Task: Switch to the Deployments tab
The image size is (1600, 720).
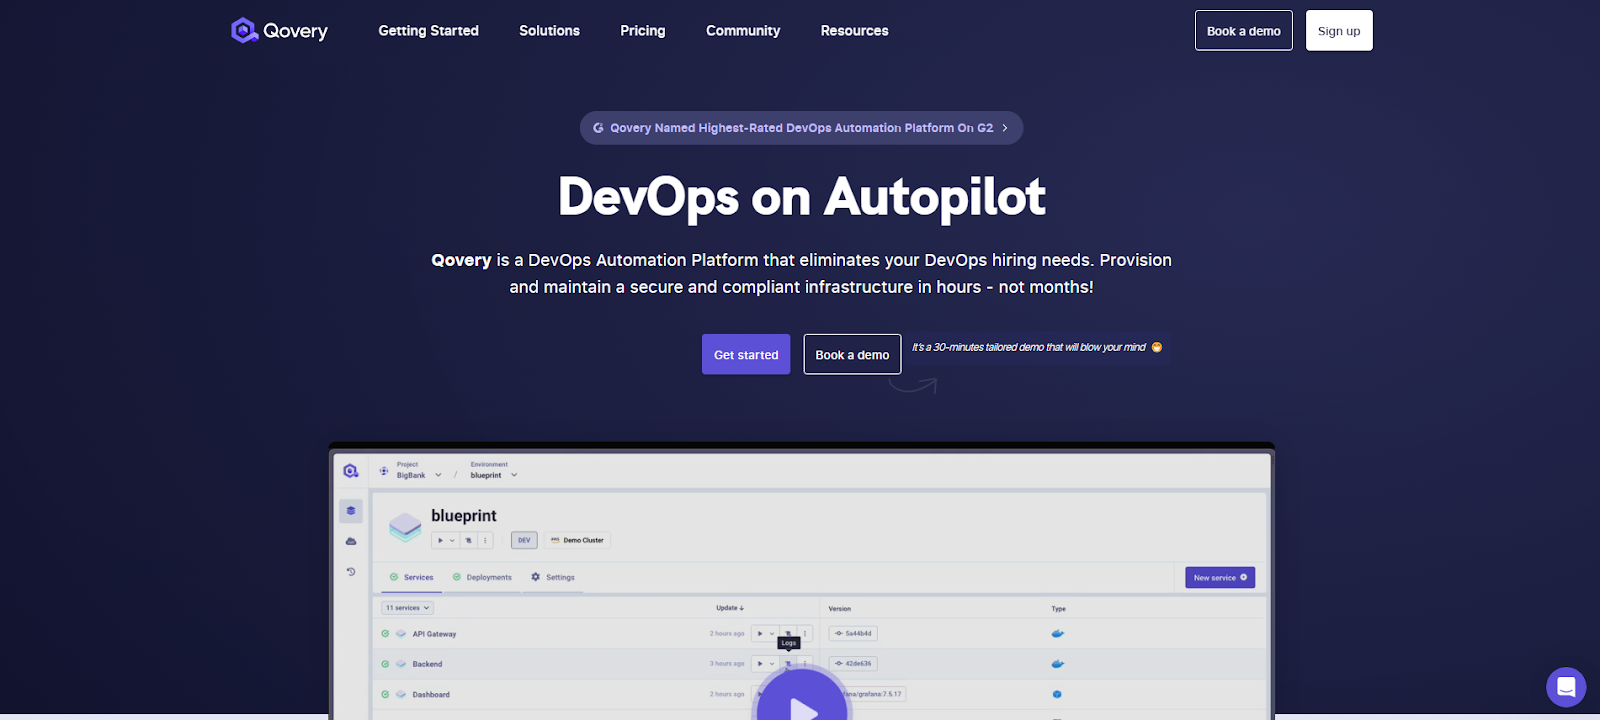Action: pyautogui.click(x=482, y=577)
